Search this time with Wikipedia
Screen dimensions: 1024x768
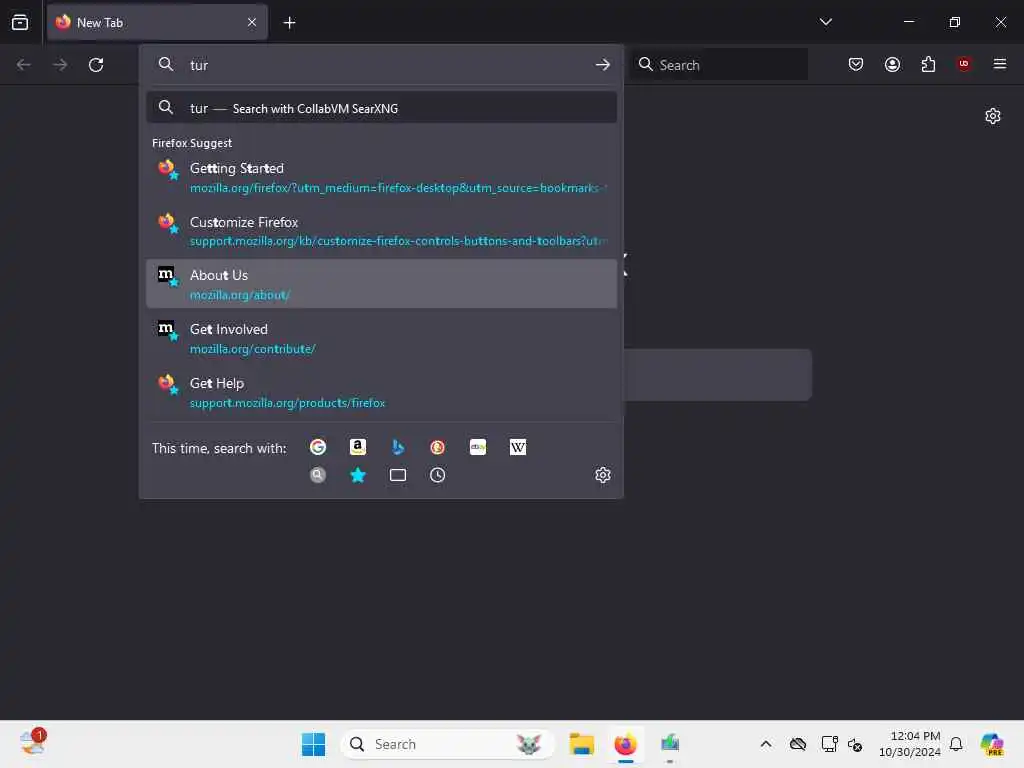(518, 447)
